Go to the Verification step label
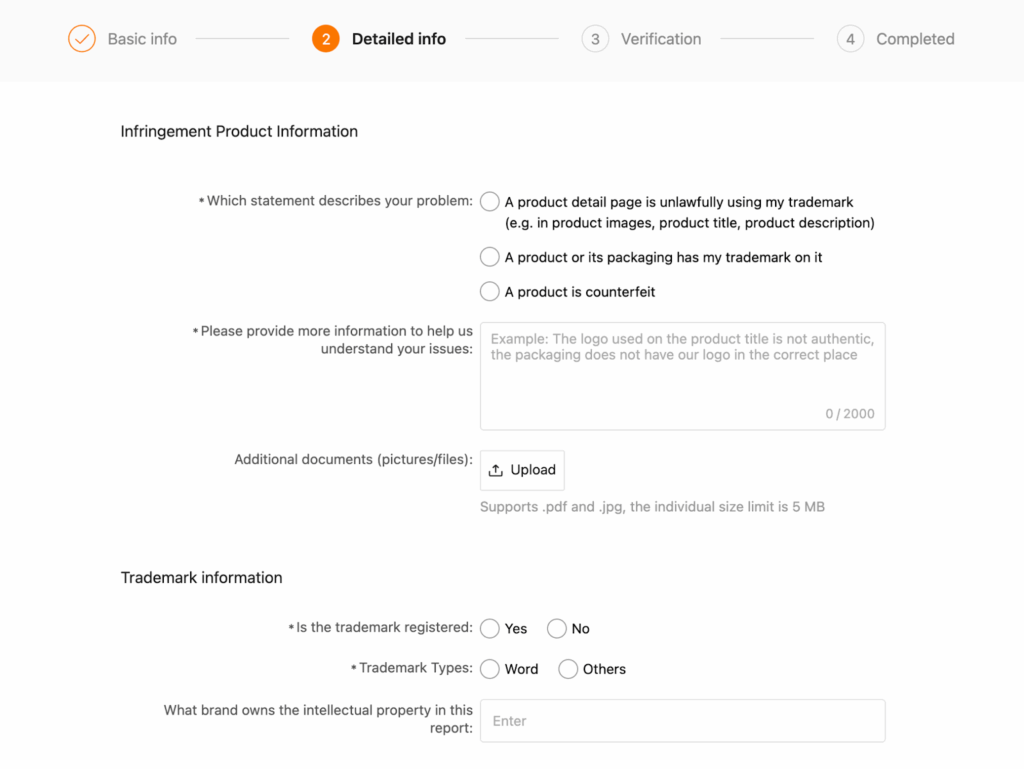This screenshot has width=1024, height=769. (661, 39)
